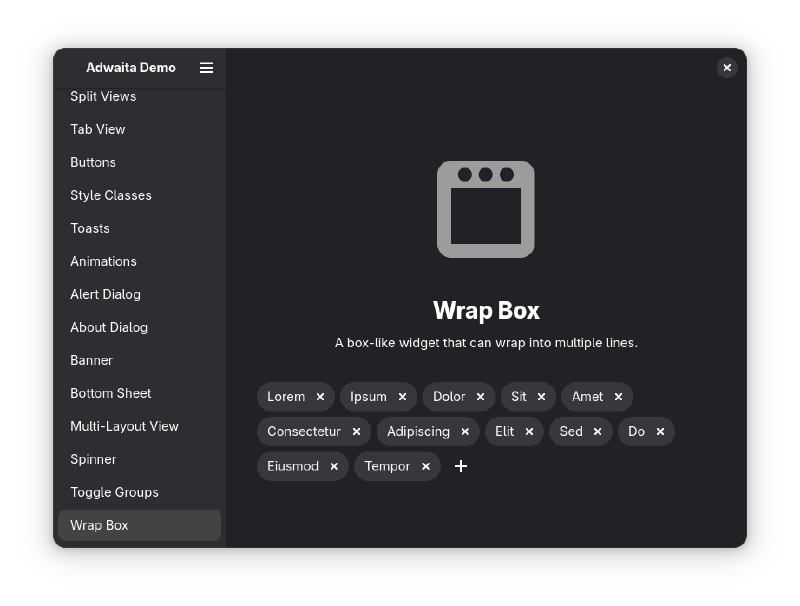
Task: Click the x on Adipiscing tag
Action: [465, 432]
